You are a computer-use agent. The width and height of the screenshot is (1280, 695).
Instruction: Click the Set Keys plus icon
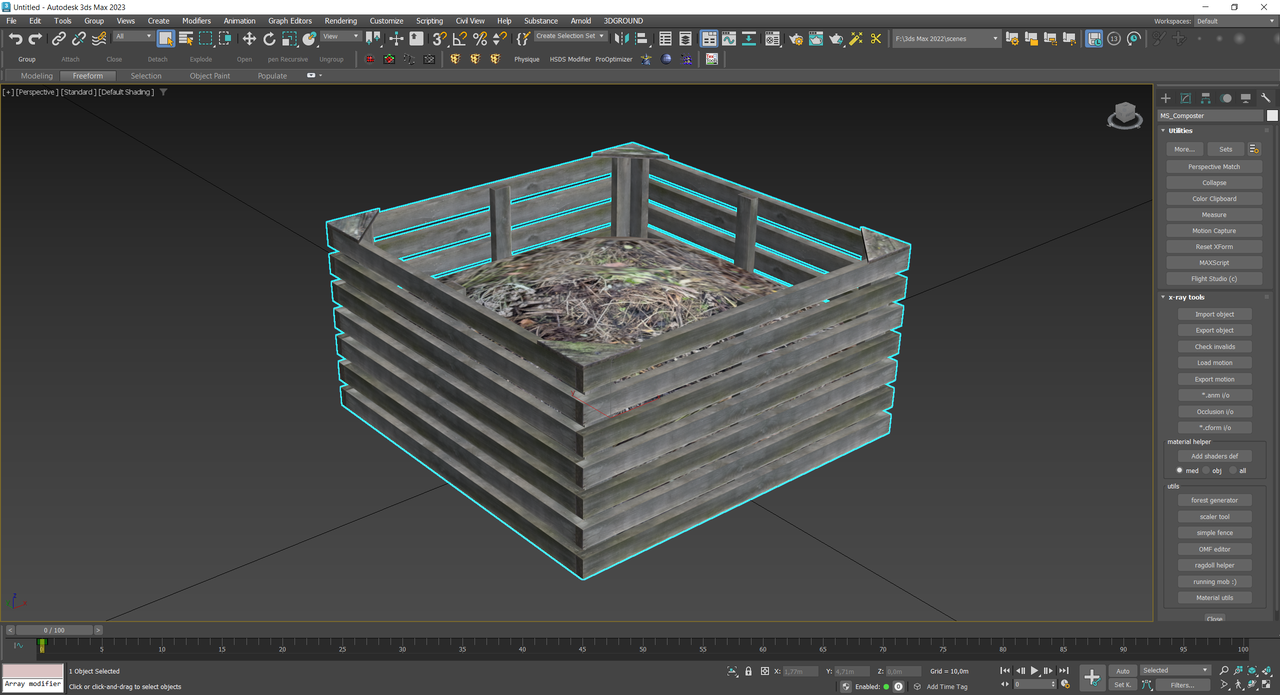point(1092,677)
